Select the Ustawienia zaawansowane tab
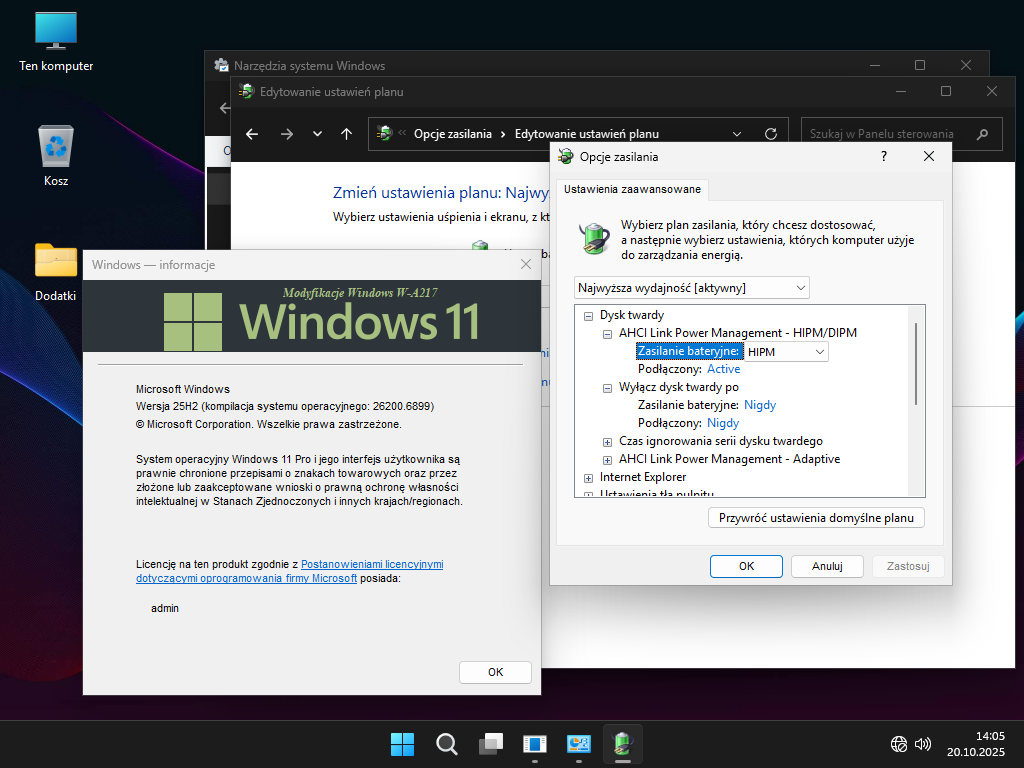 pos(632,189)
